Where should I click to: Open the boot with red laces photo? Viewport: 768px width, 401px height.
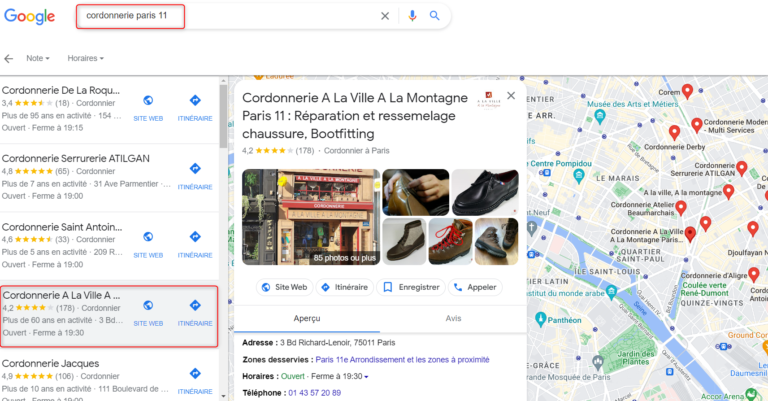[x=450, y=241]
